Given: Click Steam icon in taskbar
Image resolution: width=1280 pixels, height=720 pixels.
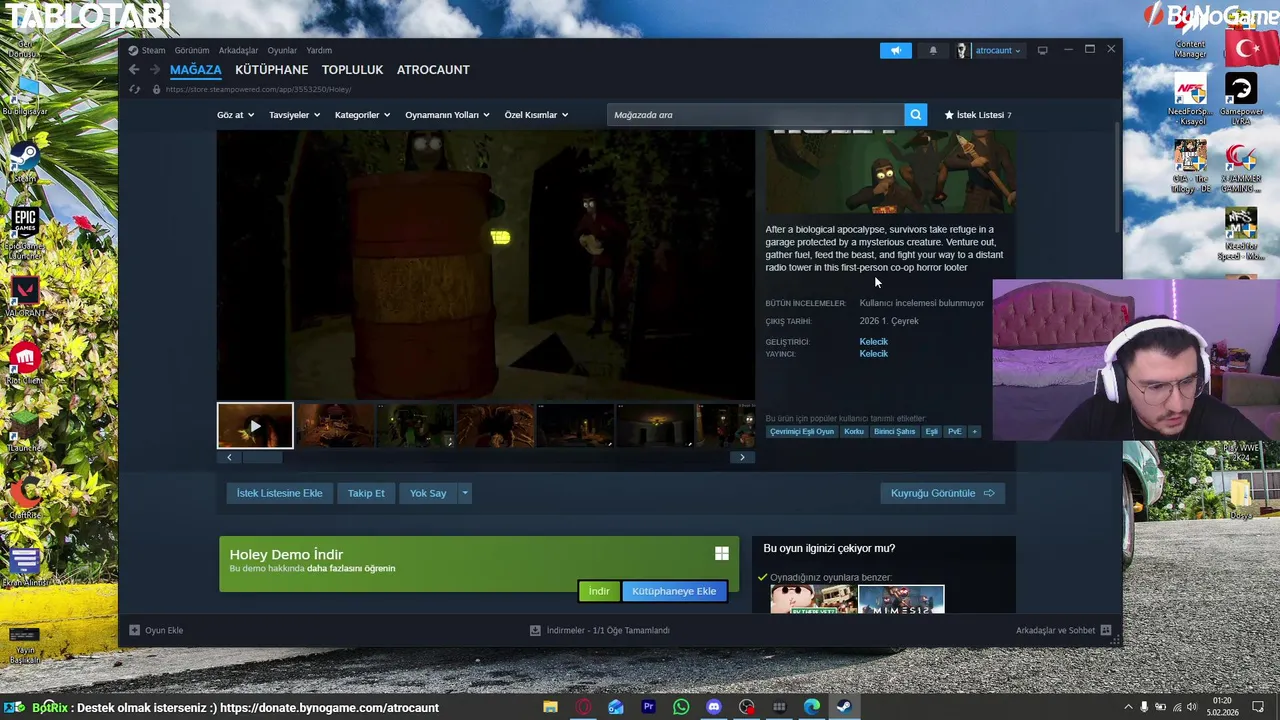Looking at the screenshot, I should pos(844,707).
